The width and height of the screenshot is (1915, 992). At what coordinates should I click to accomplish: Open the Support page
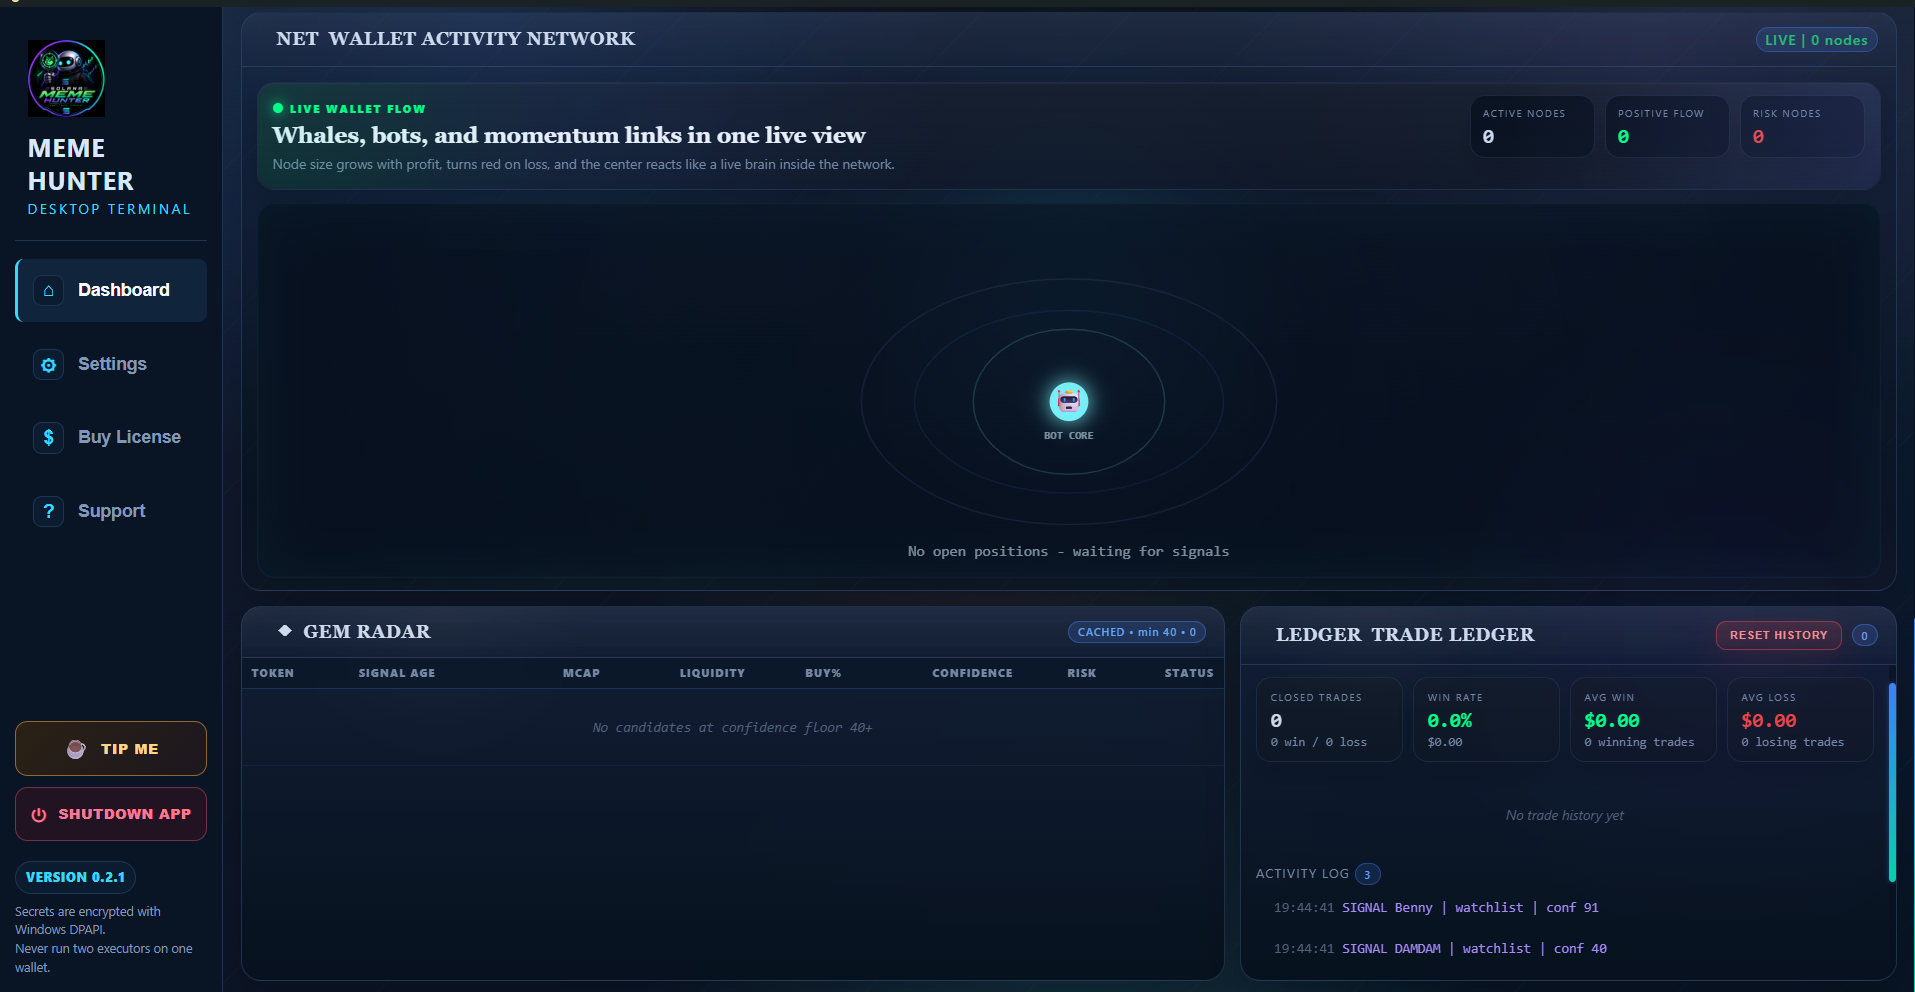click(x=111, y=511)
